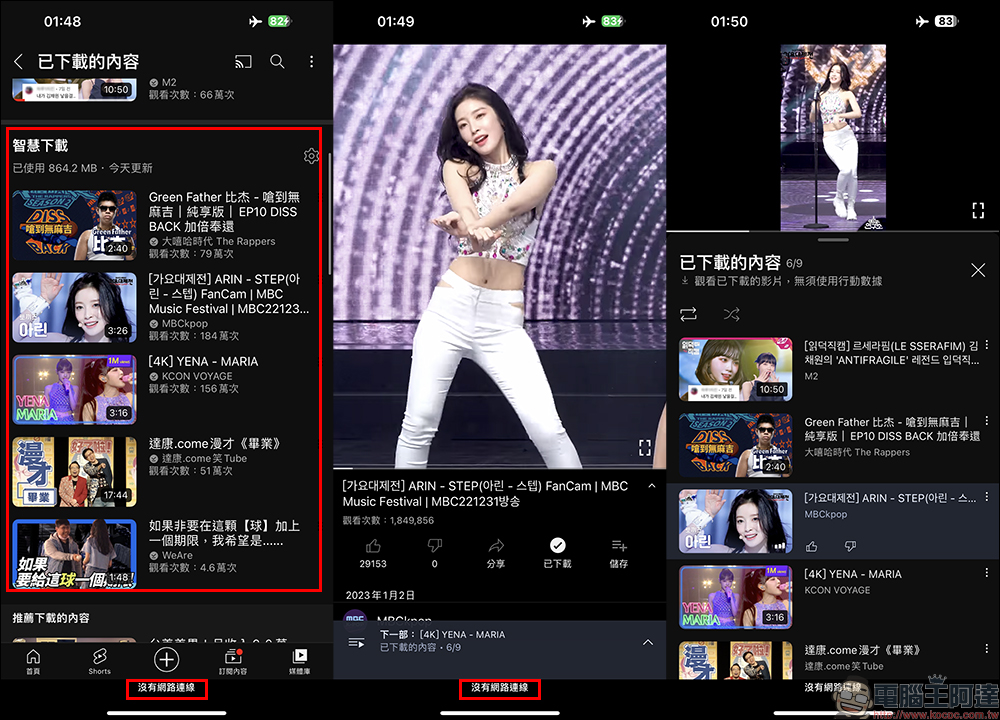
Task: Enter fullscreen on the right mini video
Action: 978,210
